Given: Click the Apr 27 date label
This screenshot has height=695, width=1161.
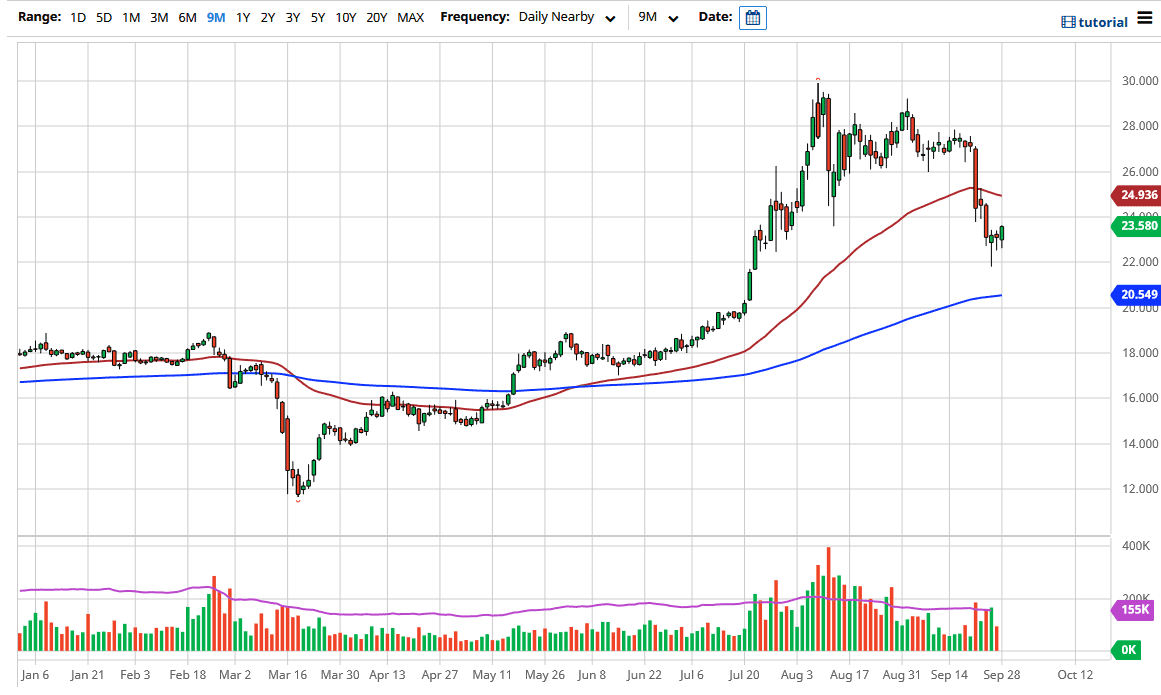Looking at the screenshot, I should click(440, 675).
